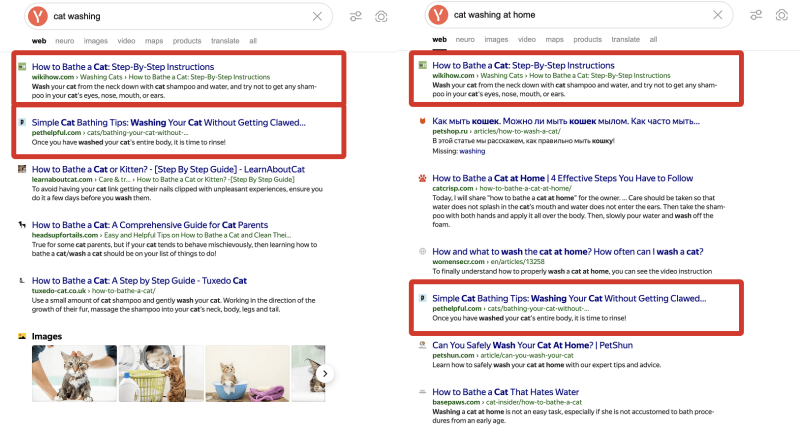Open search settings next to 'cat washing' bar
The image size is (800, 434).
[x=356, y=17]
